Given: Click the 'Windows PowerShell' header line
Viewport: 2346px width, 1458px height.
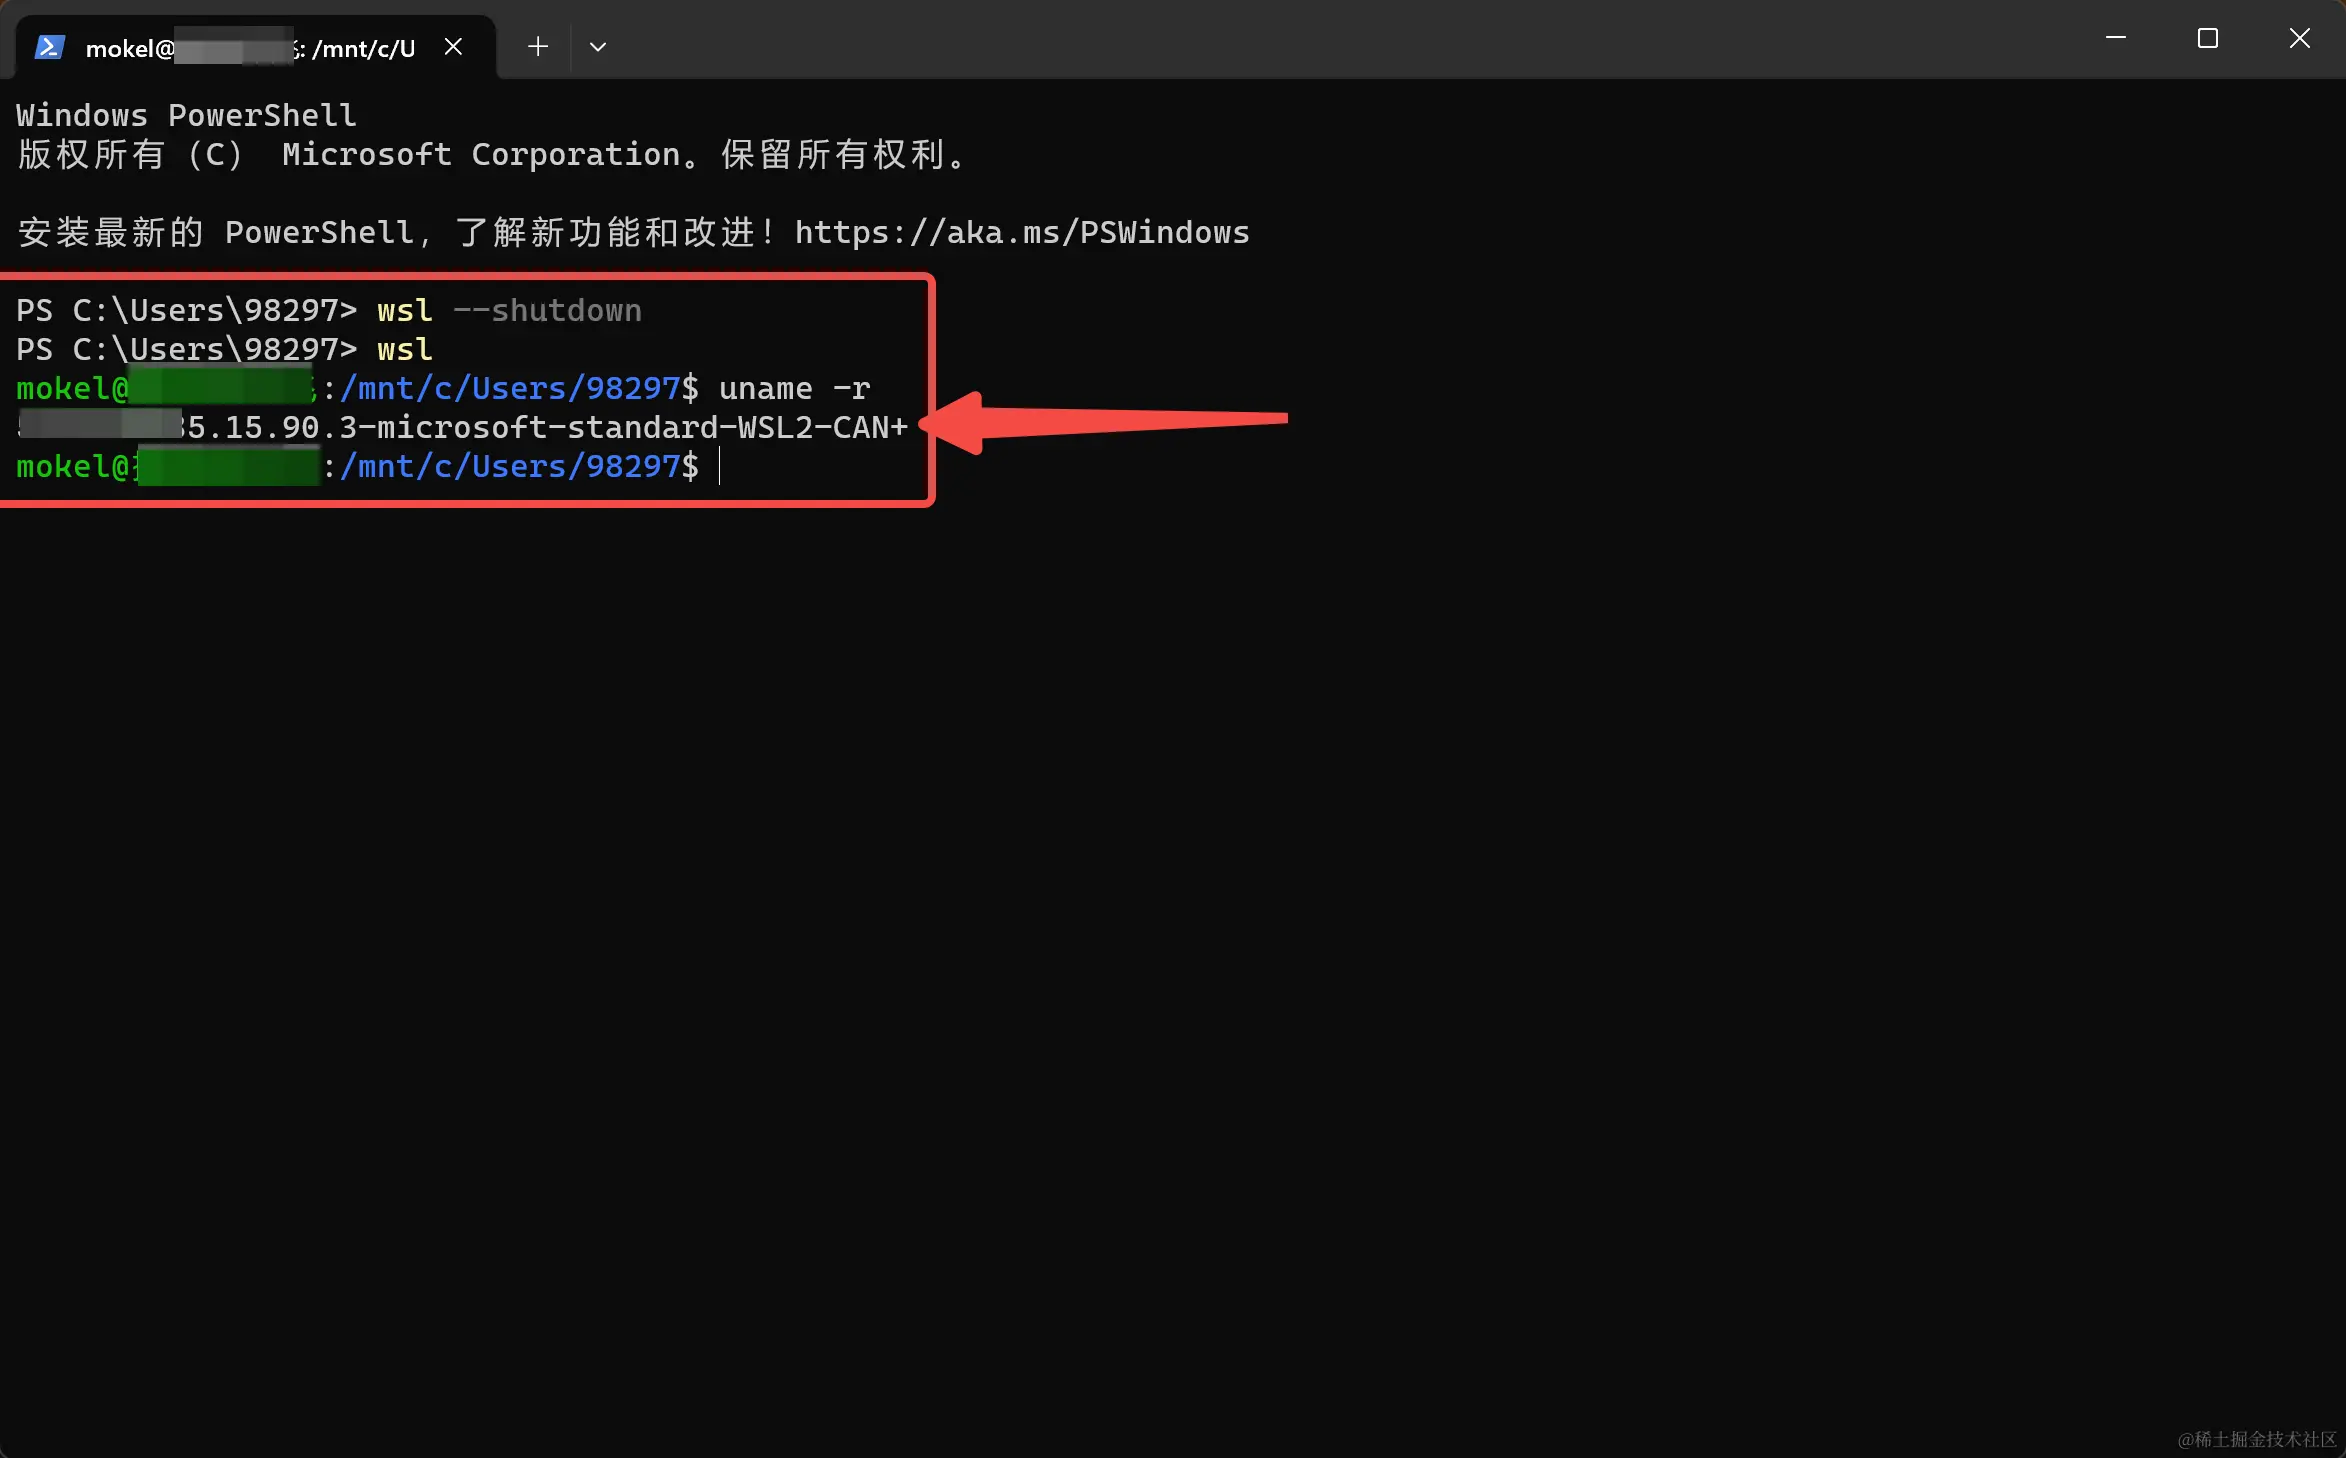Looking at the screenshot, I should click(x=186, y=116).
